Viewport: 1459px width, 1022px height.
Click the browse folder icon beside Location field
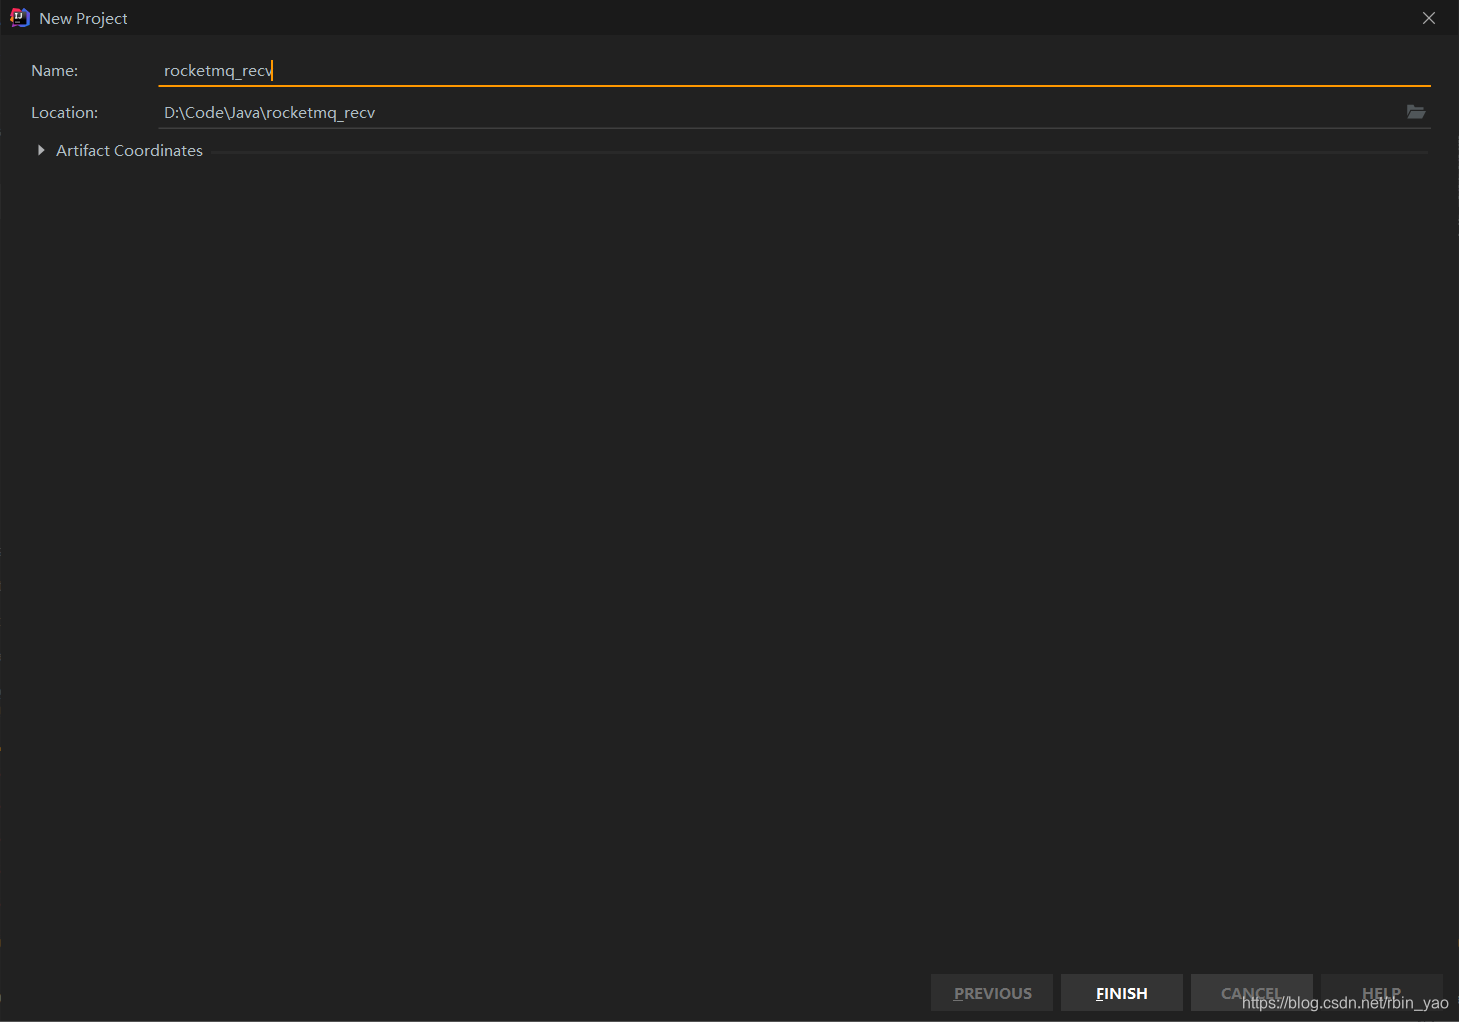coord(1416,112)
